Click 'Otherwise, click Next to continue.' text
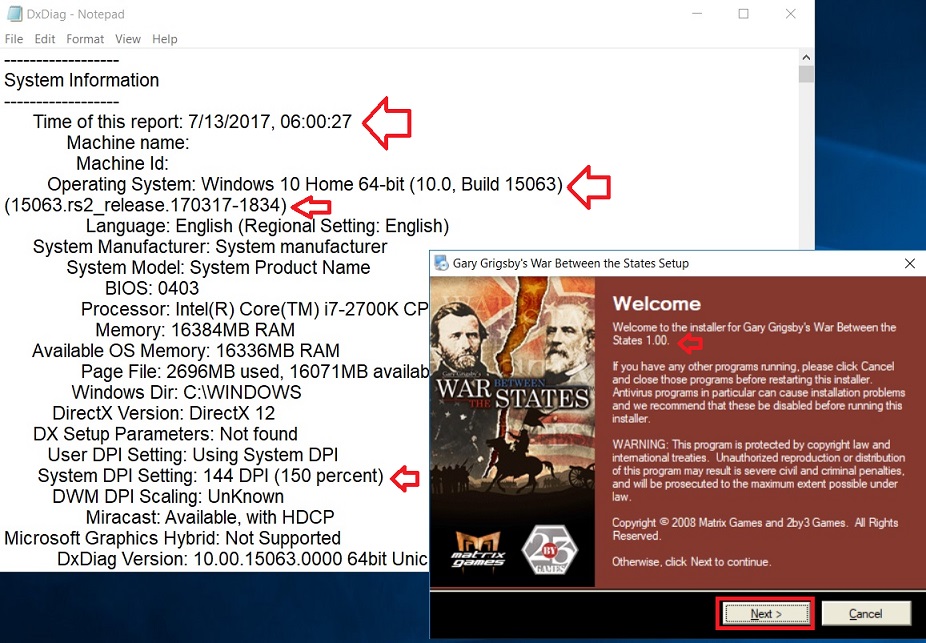 tap(692, 562)
